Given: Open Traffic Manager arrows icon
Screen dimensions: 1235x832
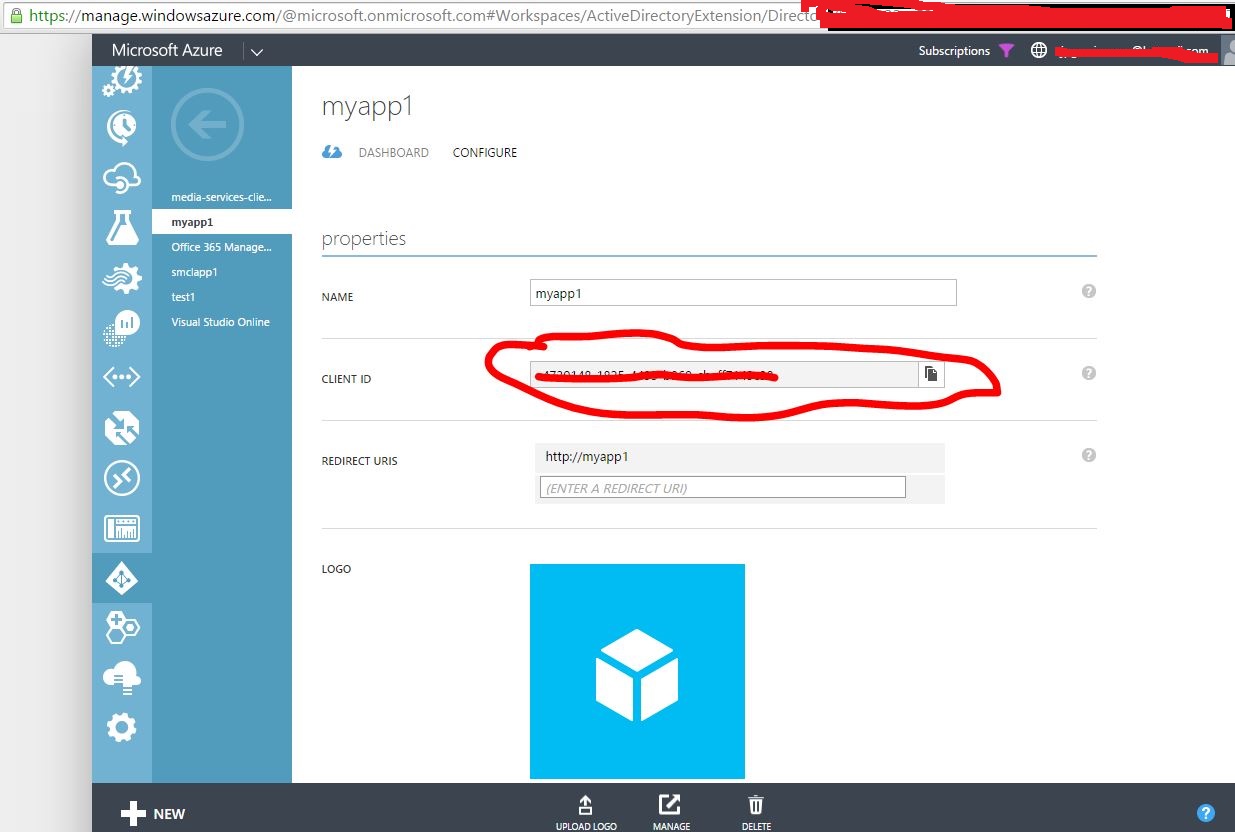Looking at the screenshot, I should tap(122, 428).
